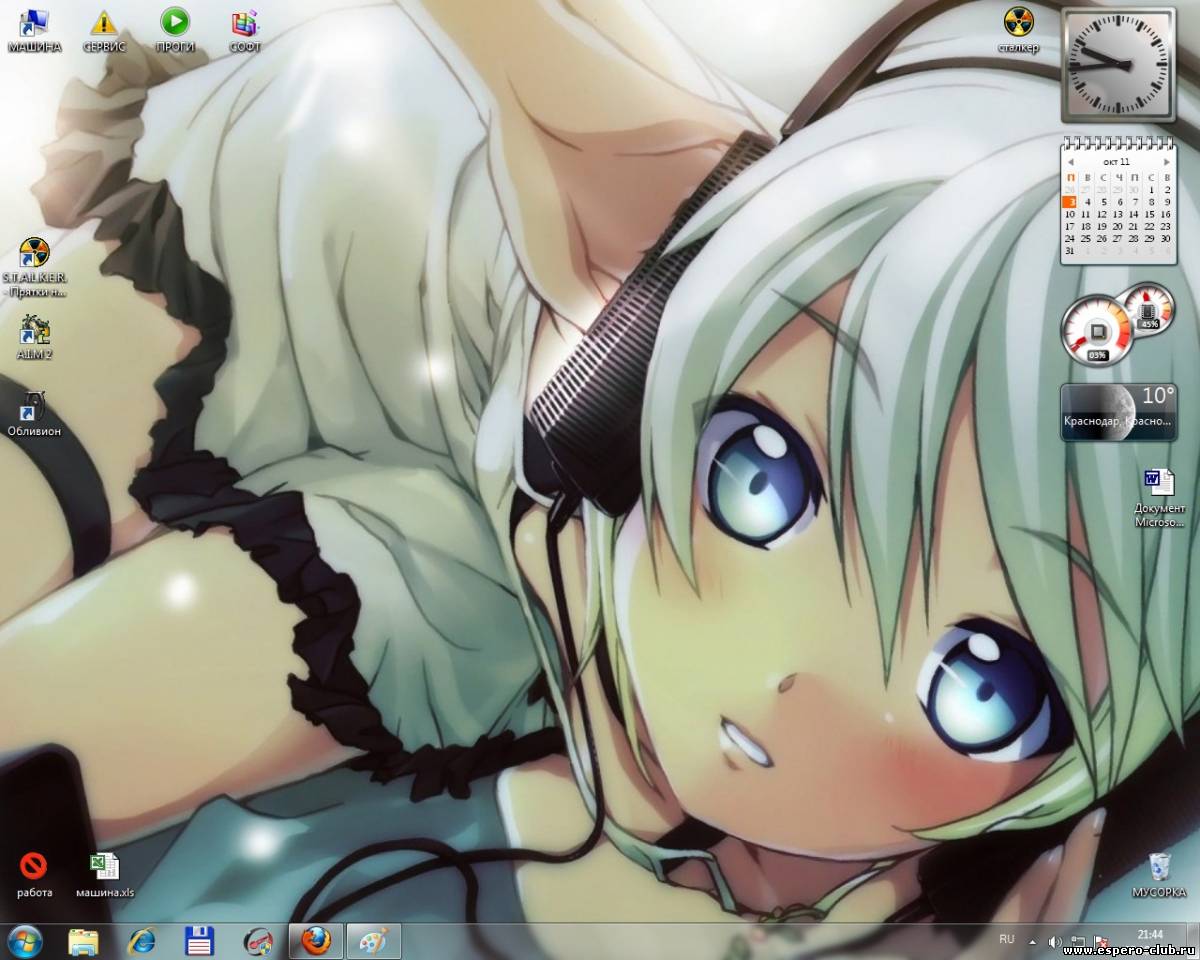Select date 19 in the calendar gadget
Screen dimensions: 1200x960
pyautogui.click(x=1102, y=226)
